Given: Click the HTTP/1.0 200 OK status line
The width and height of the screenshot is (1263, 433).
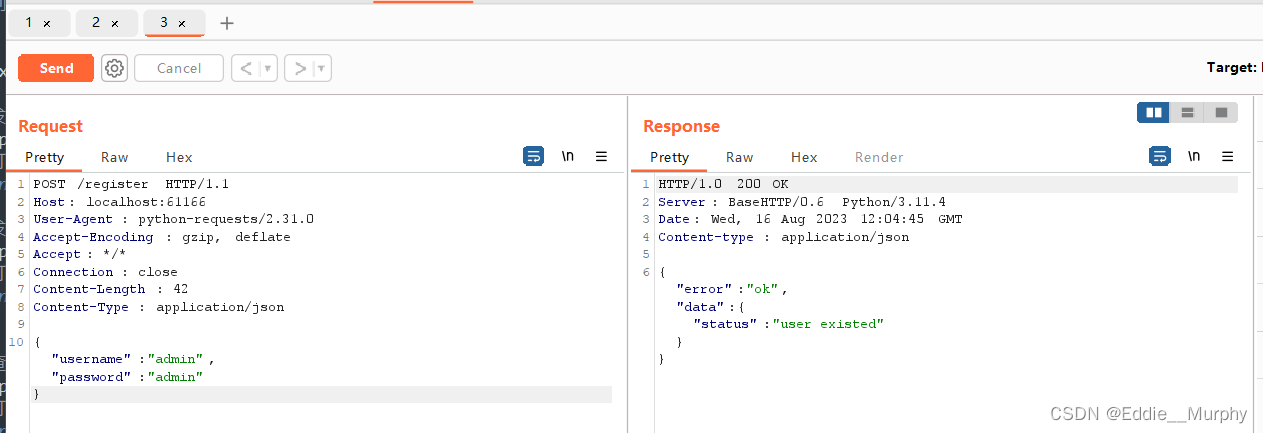Looking at the screenshot, I should coord(723,184).
